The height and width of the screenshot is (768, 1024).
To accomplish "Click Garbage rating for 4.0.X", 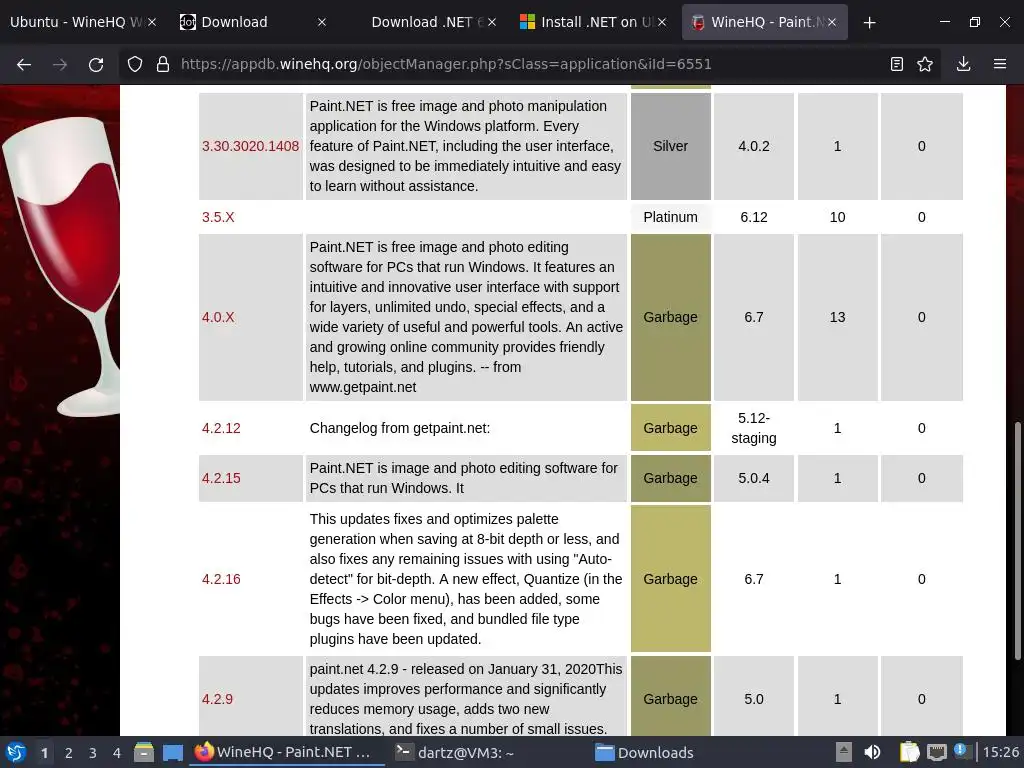I will click(671, 317).
